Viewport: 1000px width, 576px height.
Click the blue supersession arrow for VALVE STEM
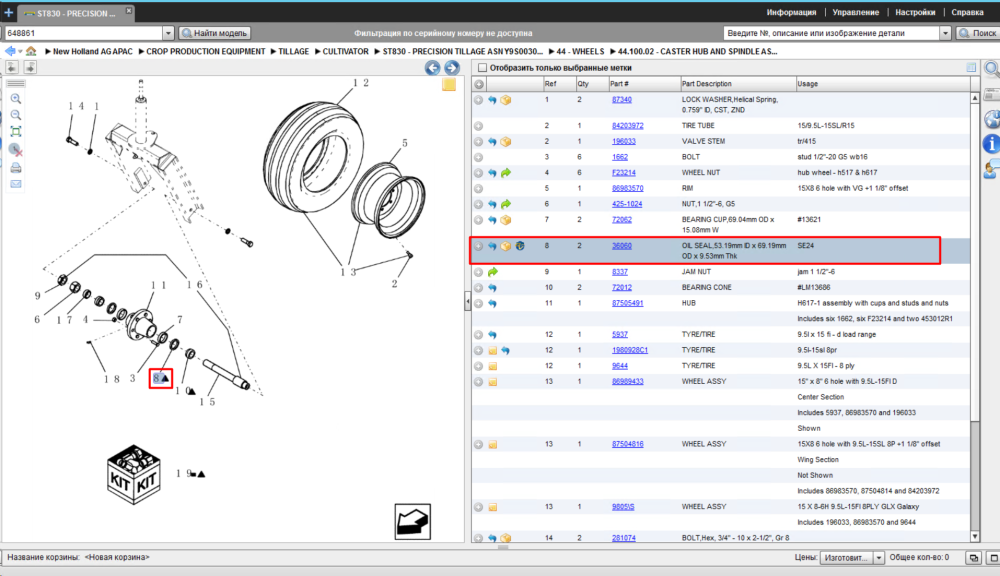tap(492, 142)
